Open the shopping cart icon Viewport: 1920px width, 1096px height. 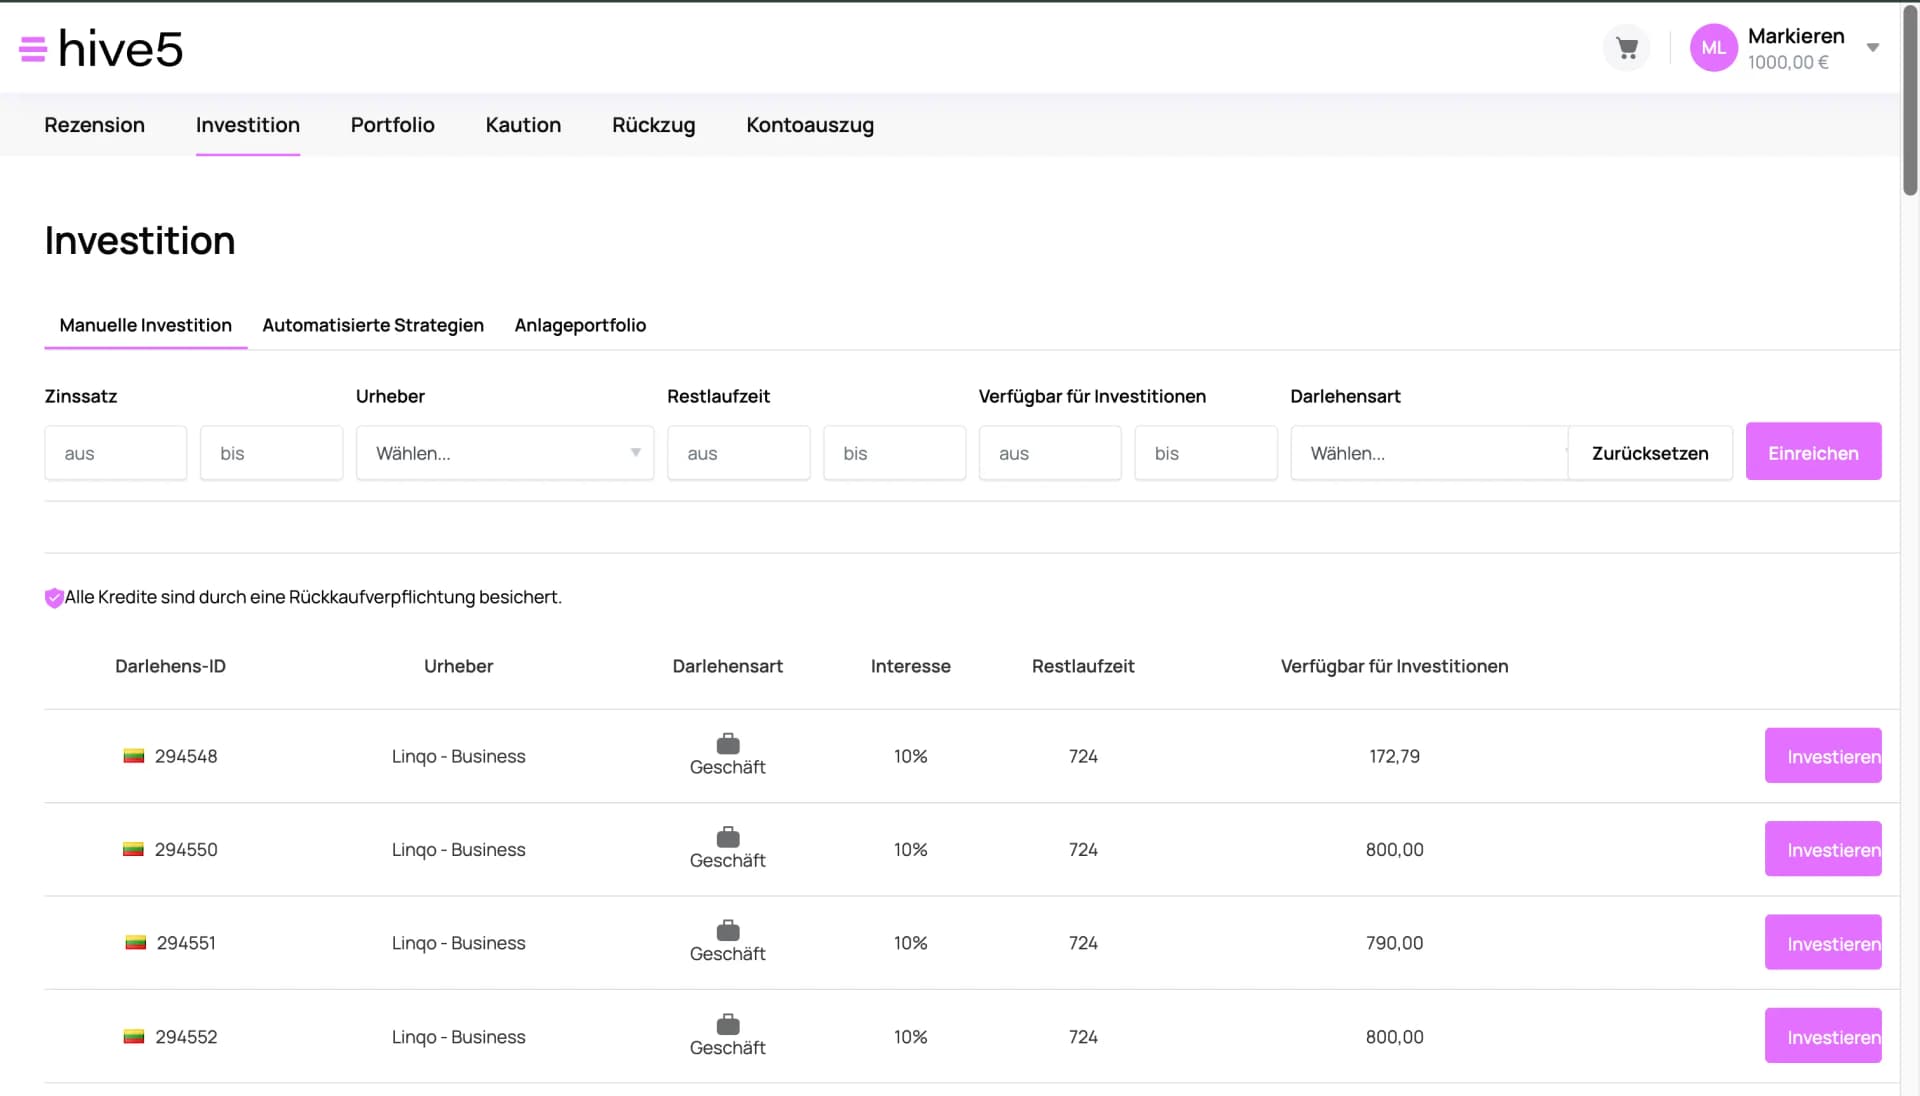click(x=1627, y=48)
